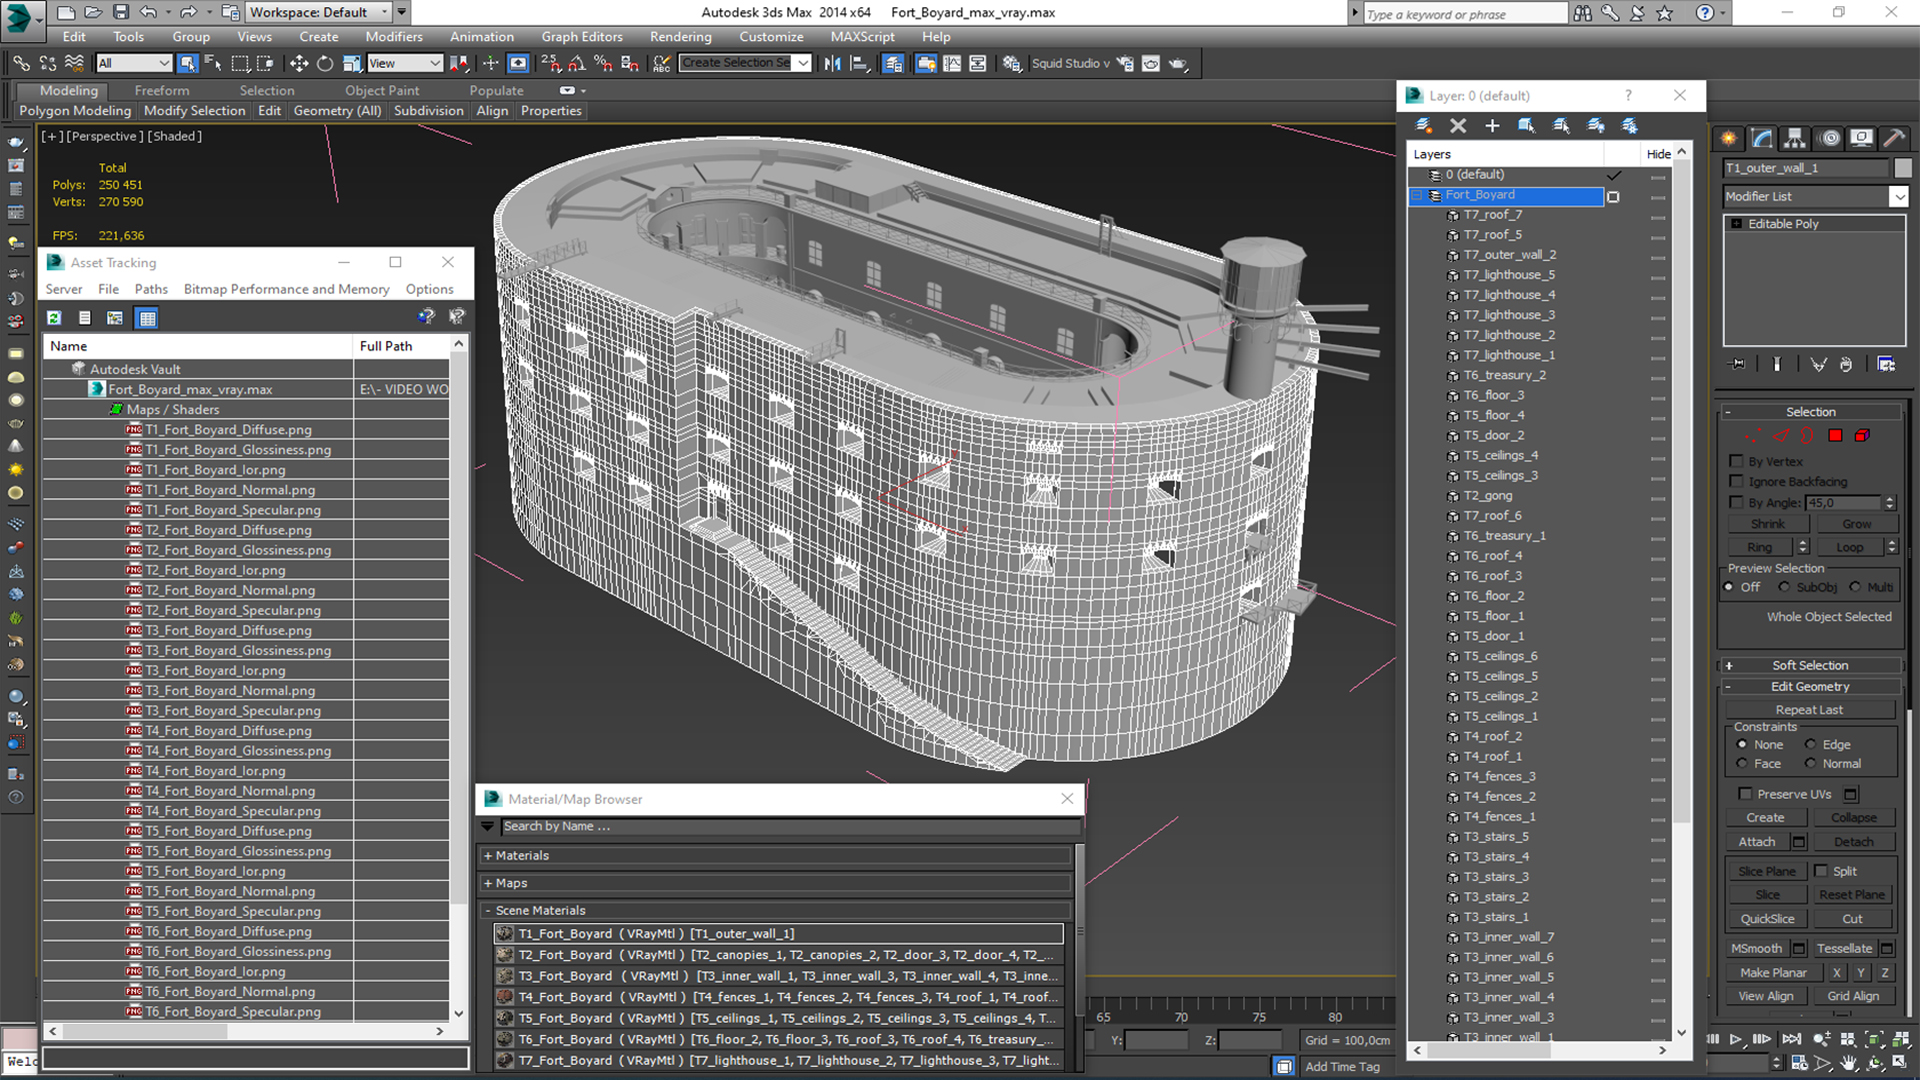This screenshot has height=1080, width=1920.
Task: Click the MSmooth button
Action: (x=1756, y=948)
